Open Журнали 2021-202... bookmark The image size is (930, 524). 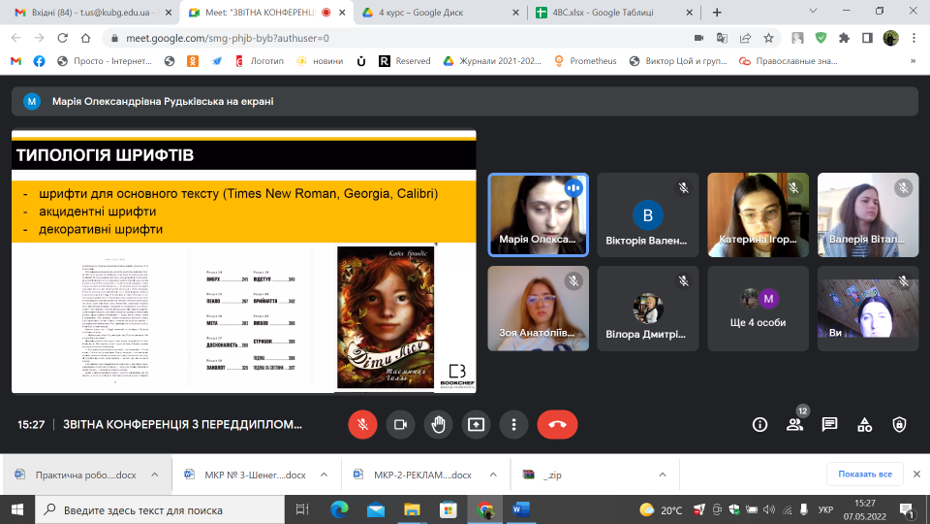pyautogui.click(x=493, y=61)
